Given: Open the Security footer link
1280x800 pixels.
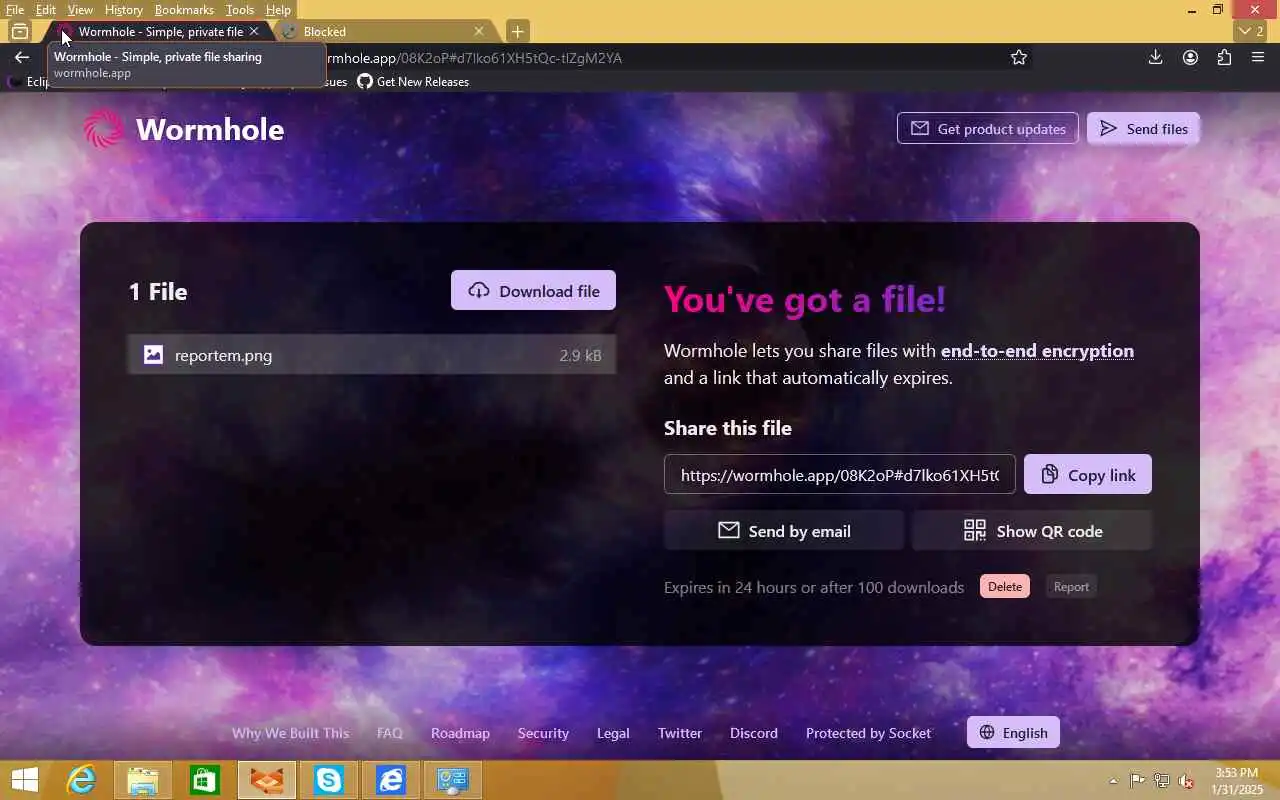Looking at the screenshot, I should (543, 733).
